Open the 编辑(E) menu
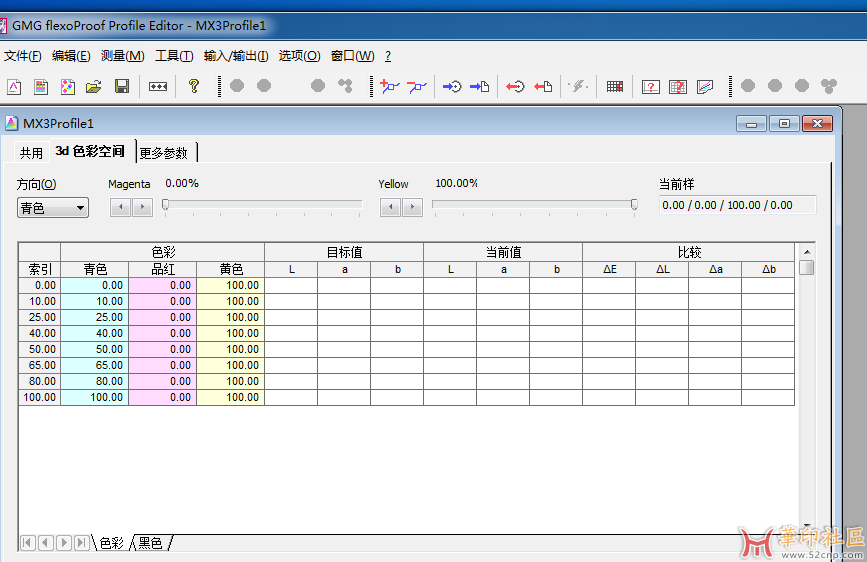Image resolution: width=867 pixels, height=562 pixels. click(71, 56)
